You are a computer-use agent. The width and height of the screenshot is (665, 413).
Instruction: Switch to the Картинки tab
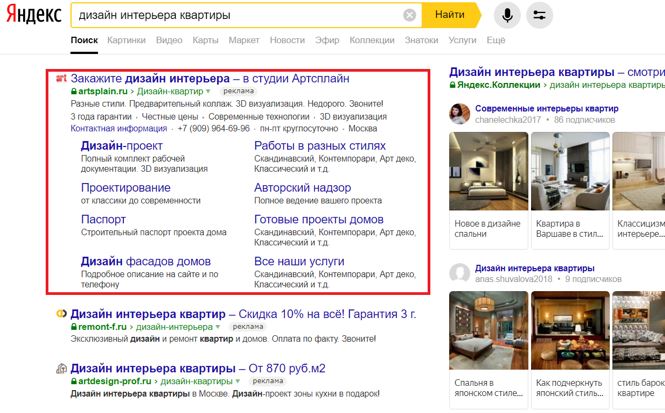coord(126,40)
